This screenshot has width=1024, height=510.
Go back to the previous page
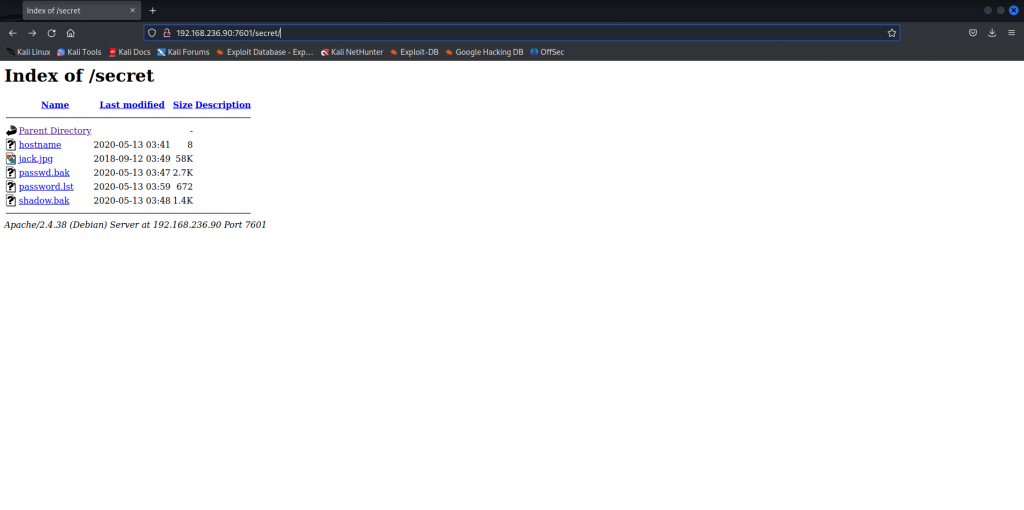click(12, 33)
